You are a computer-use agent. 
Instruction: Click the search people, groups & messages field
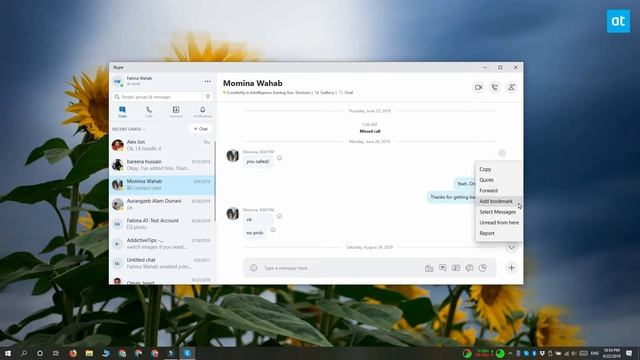click(157, 97)
